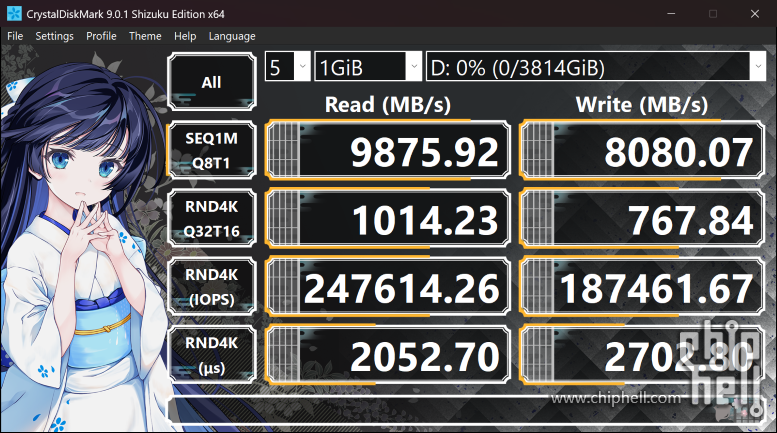Start the SEQ1M Q8T1 test
The height and width of the screenshot is (433, 777).
tap(212, 150)
